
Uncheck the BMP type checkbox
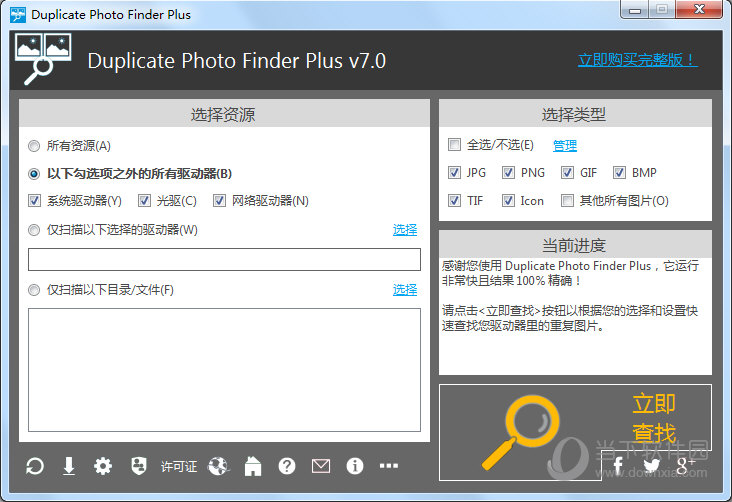click(x=619, y=173)
